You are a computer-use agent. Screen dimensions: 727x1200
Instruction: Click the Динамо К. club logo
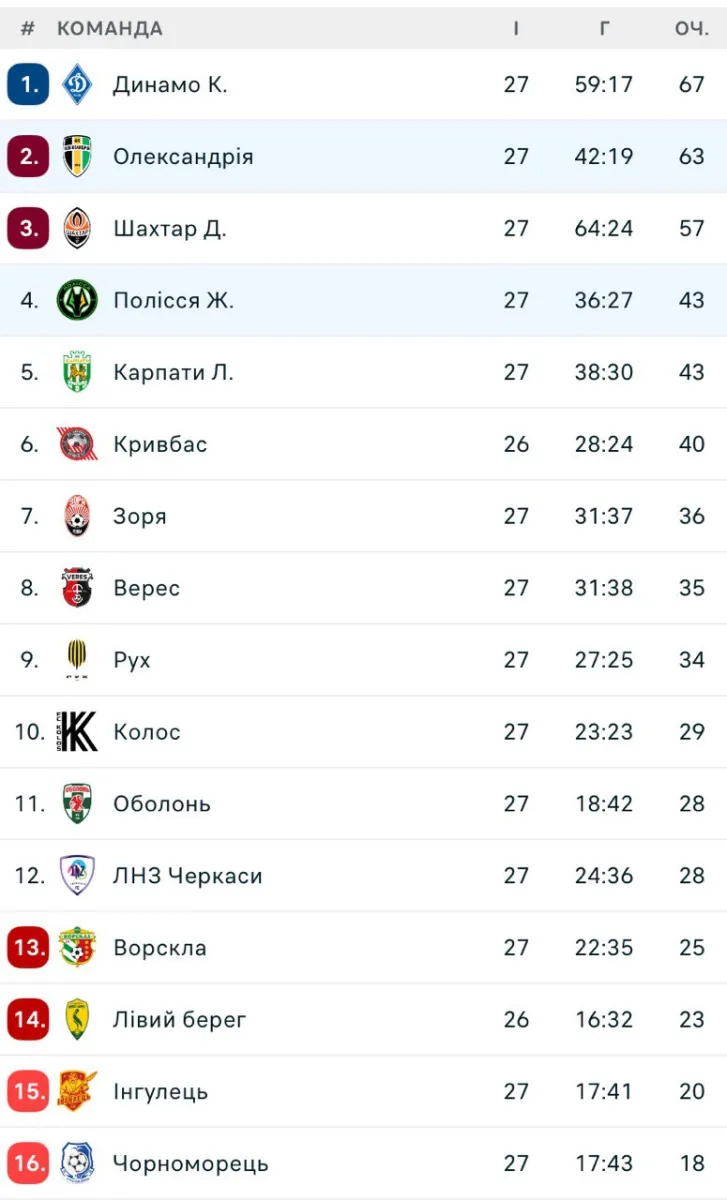[77, 84]
